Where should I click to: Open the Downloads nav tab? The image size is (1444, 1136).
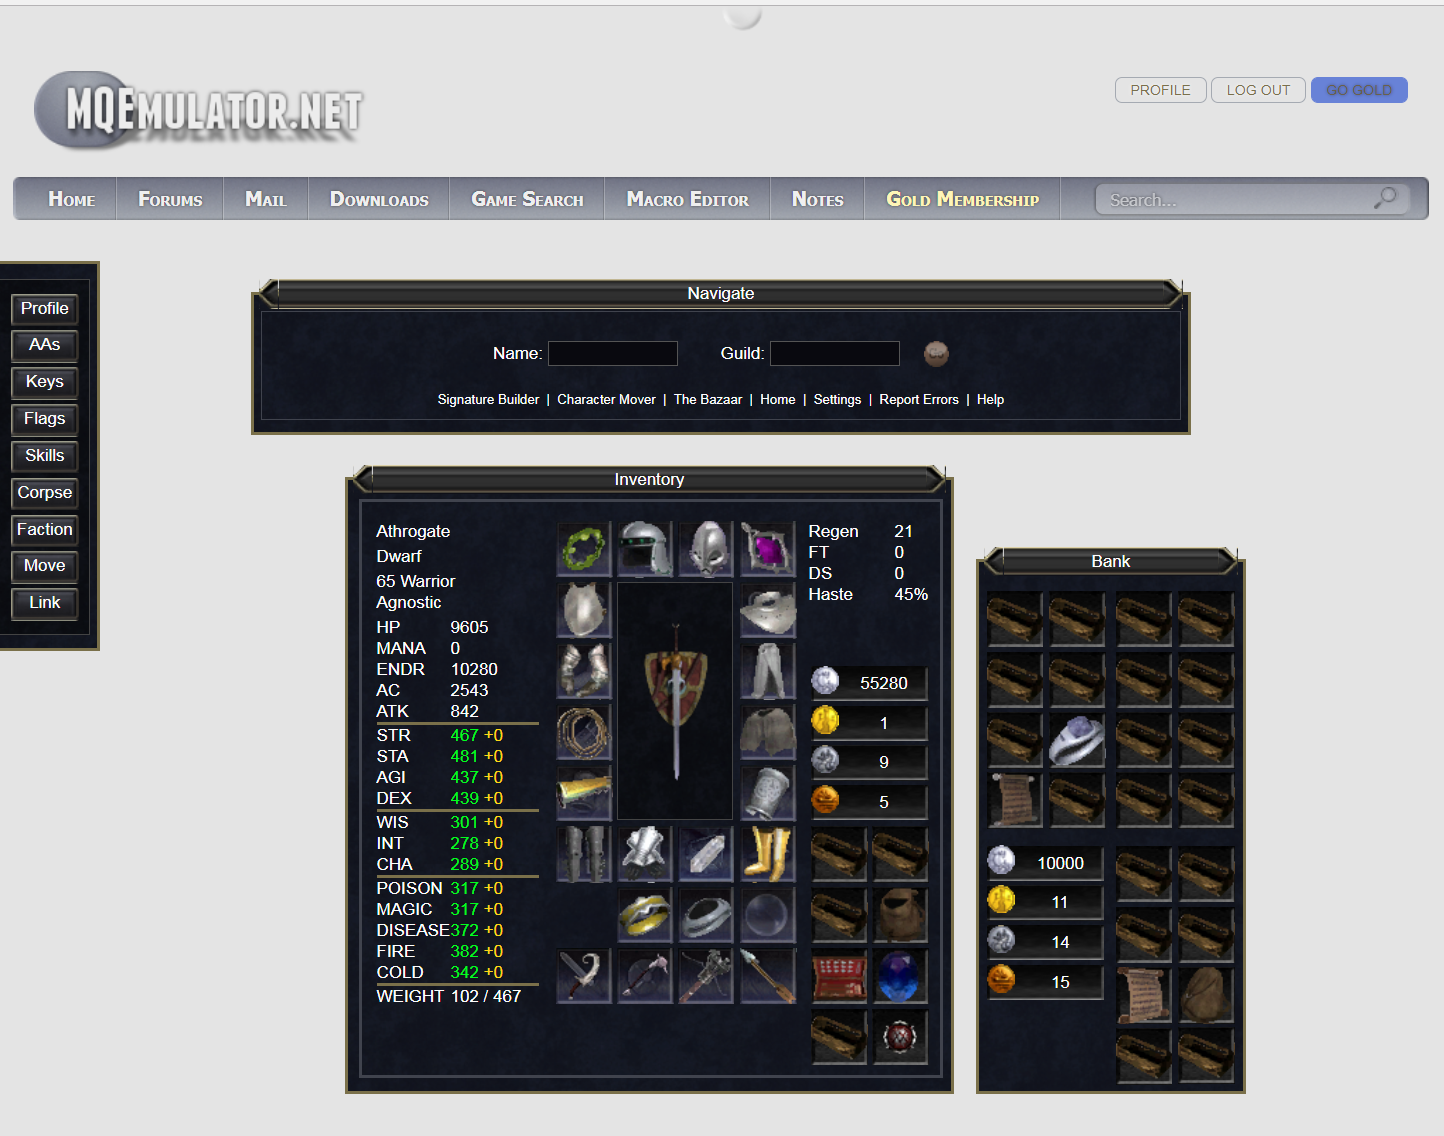point(379,199)
